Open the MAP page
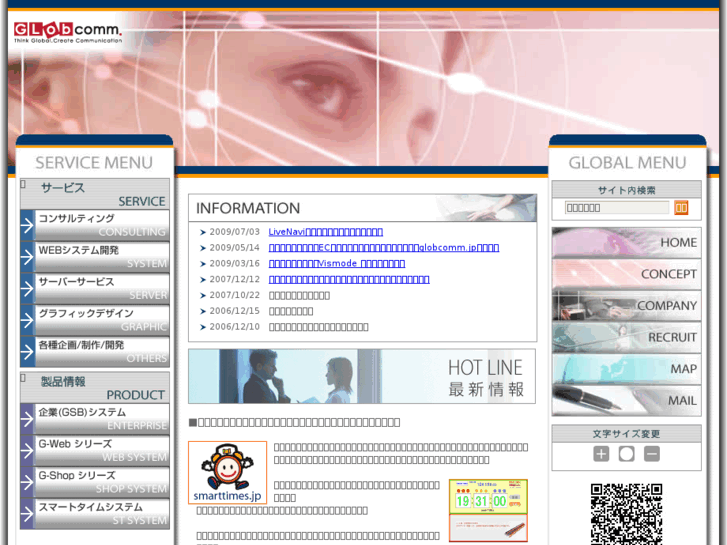The height and width of the screenshot is (545, 727). pos(626,369)
